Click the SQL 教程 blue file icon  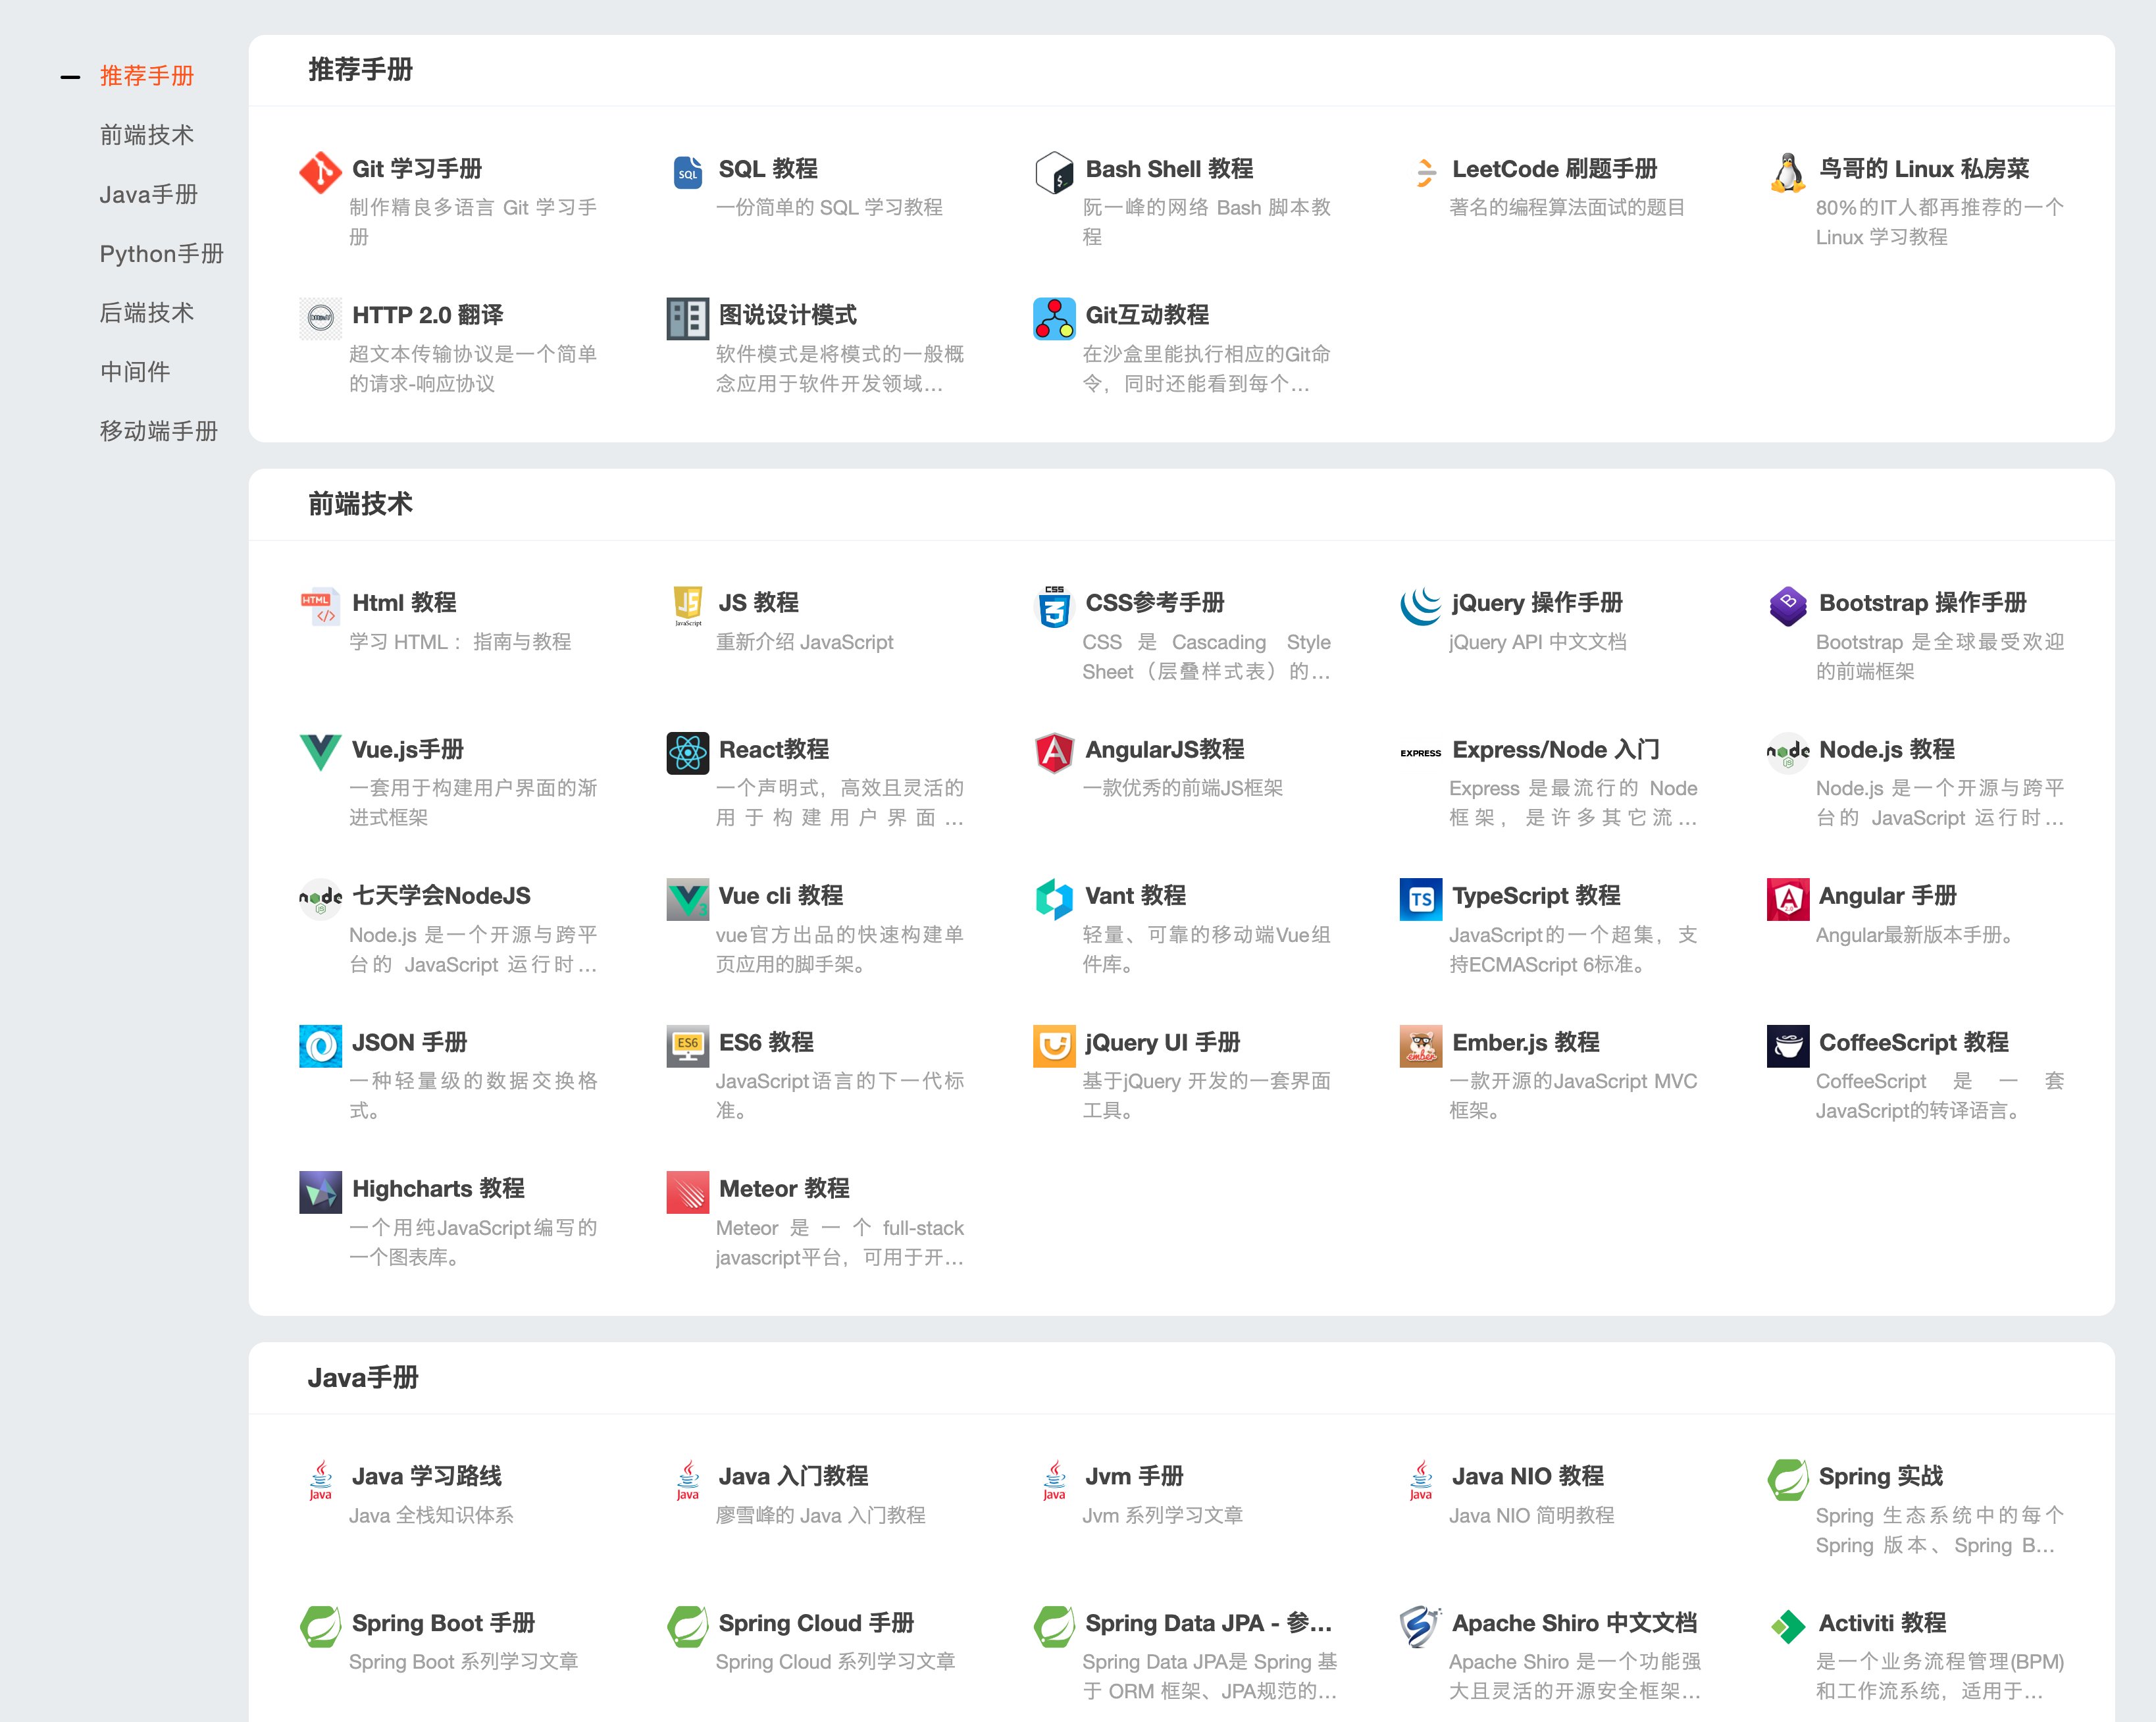click(x=688, y=173)
